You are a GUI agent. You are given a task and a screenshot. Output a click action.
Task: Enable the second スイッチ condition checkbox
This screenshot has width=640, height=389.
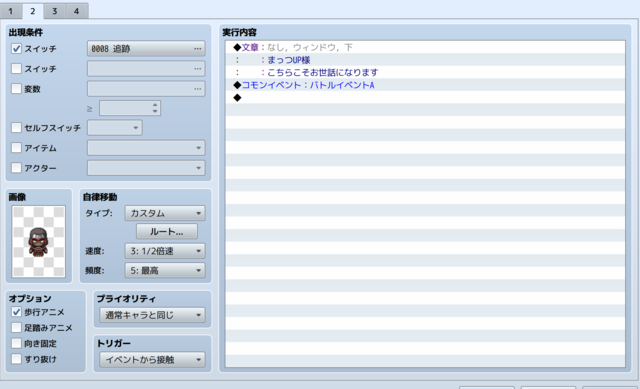tap(16, 69)
